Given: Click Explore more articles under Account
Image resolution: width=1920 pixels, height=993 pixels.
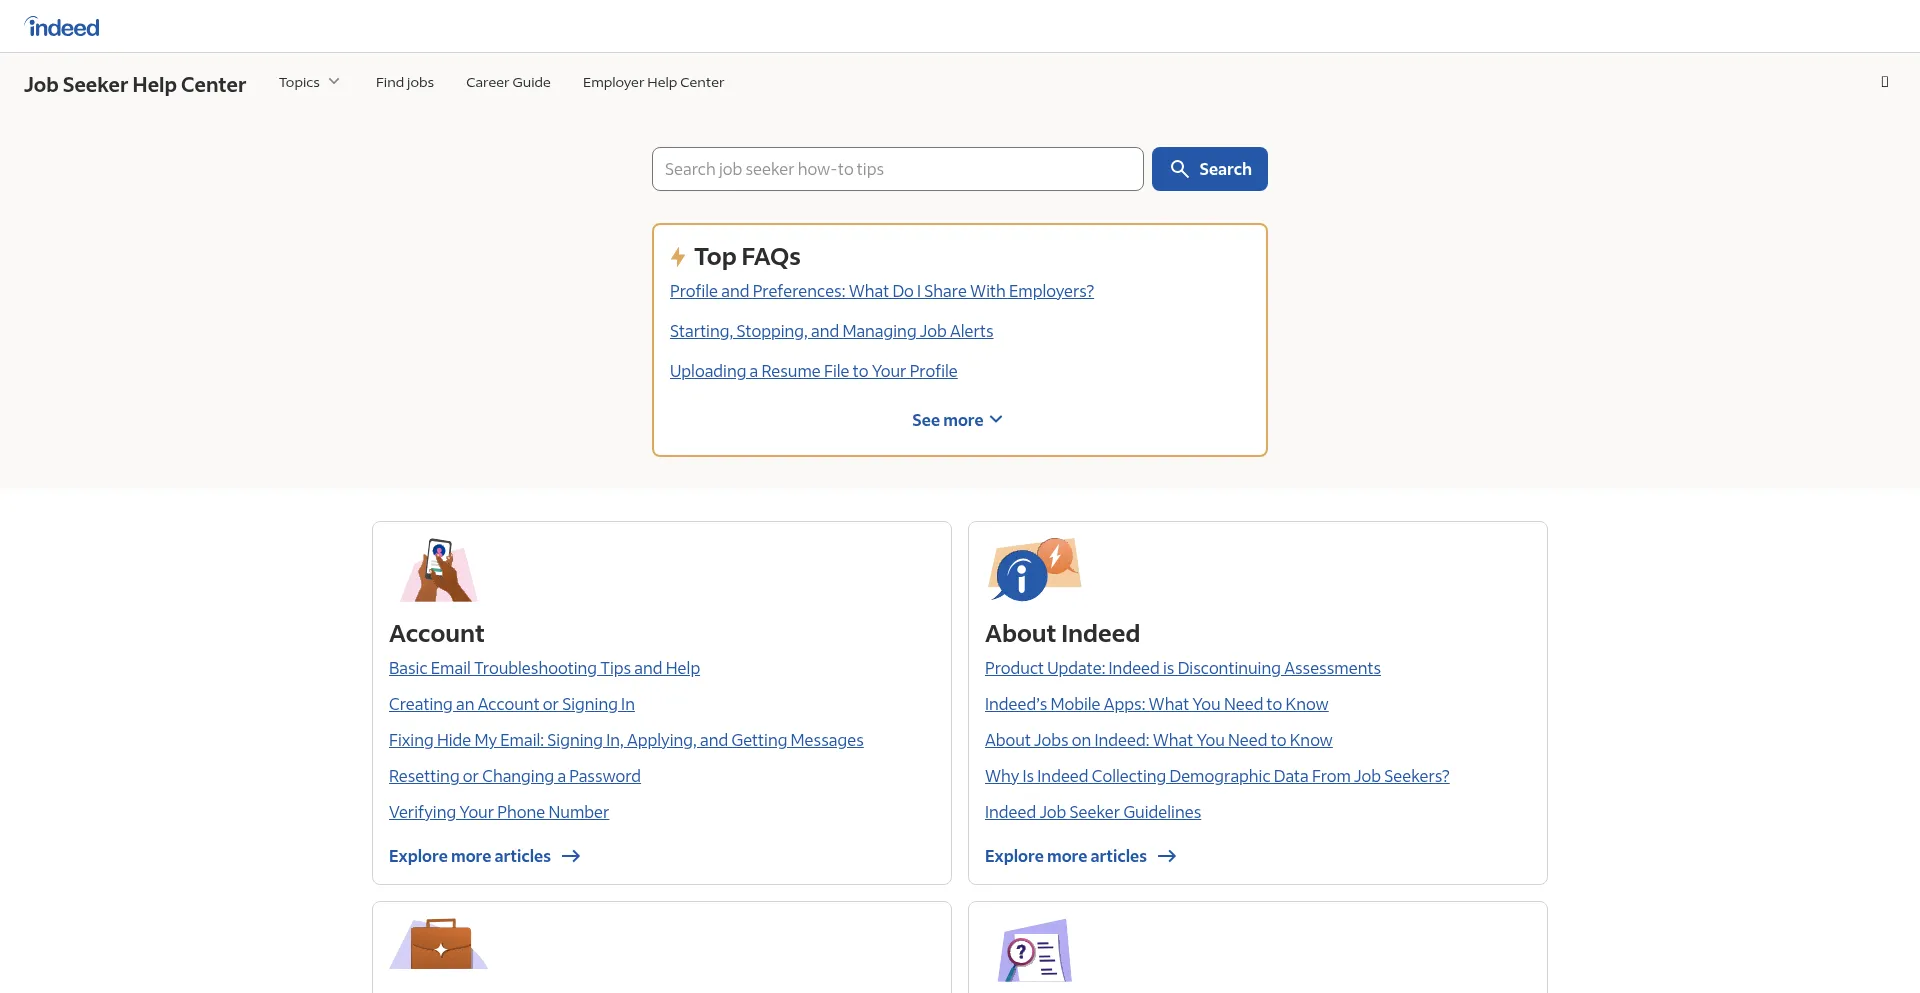Looking at the screenshot, I should point(484,856).
